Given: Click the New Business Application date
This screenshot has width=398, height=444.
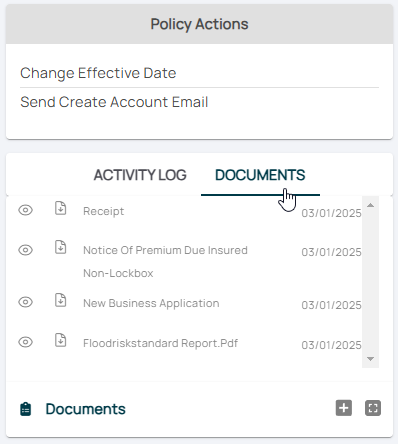Looking at the screenshot, I should pos(331,305).
